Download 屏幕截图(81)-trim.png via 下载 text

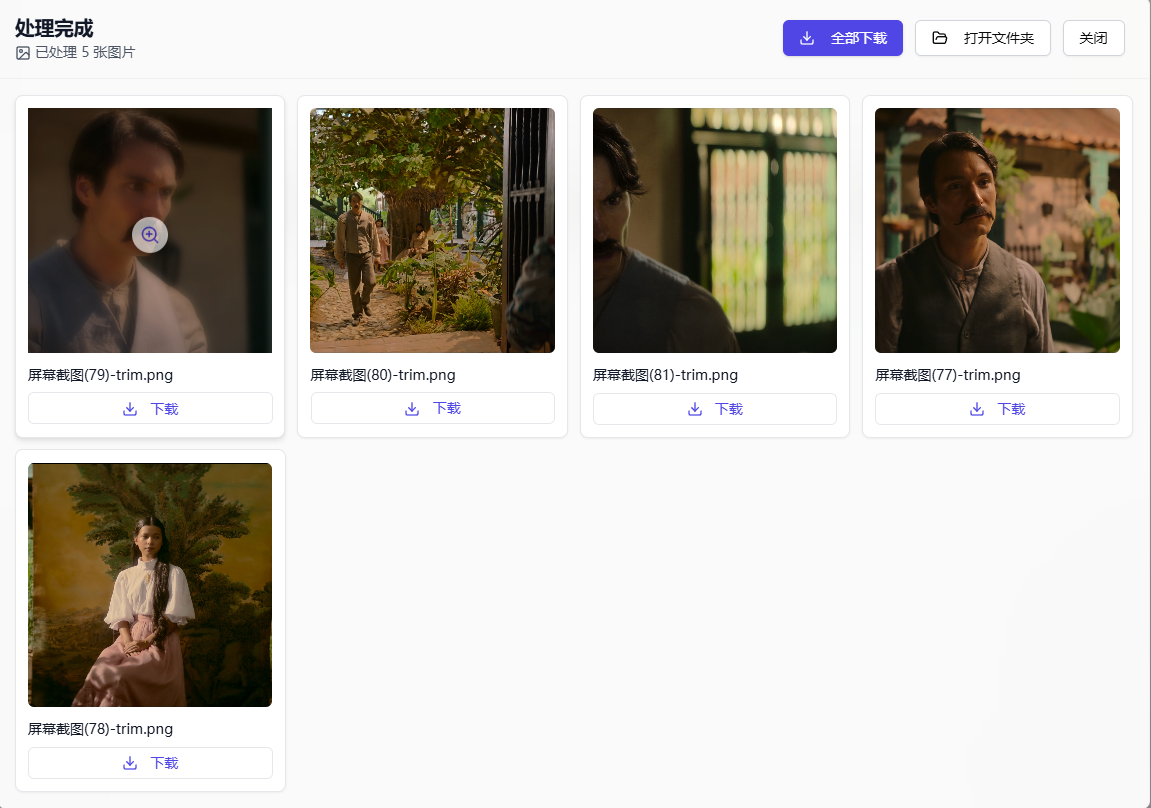729,409
